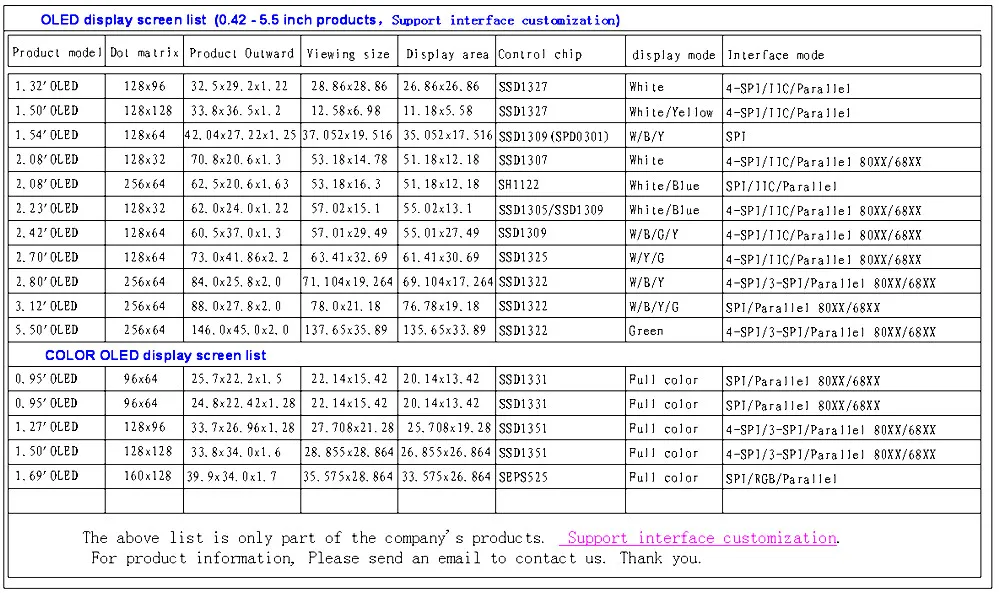Select the Display area column header

pos(446,53)
